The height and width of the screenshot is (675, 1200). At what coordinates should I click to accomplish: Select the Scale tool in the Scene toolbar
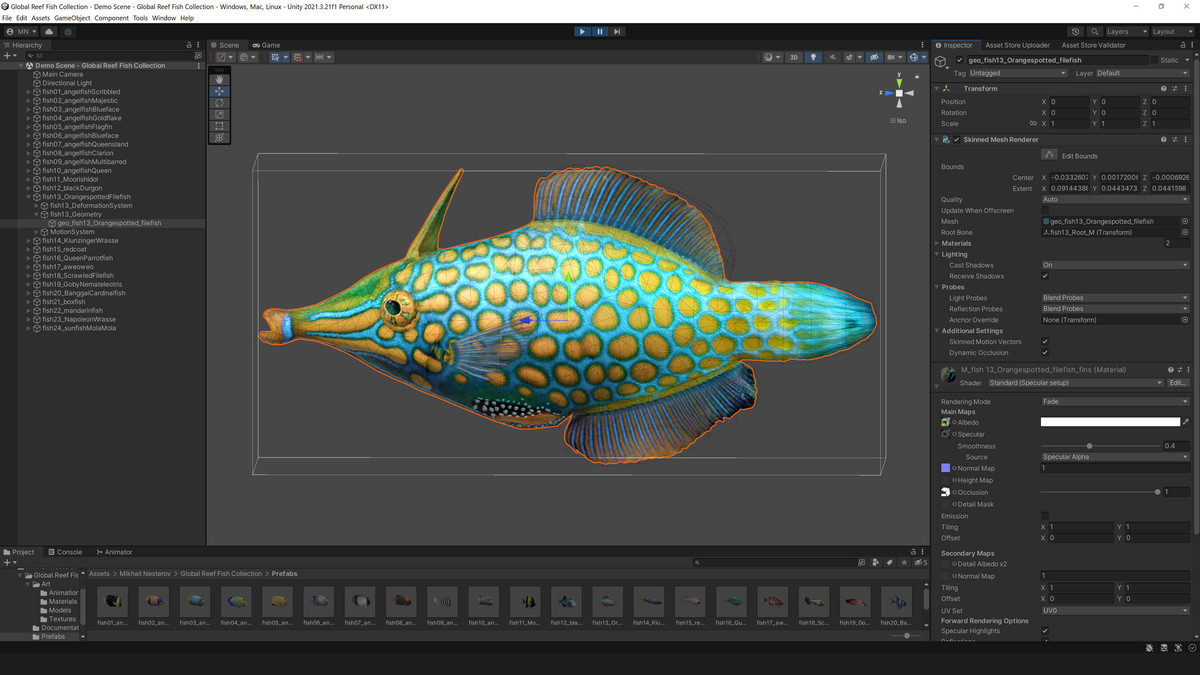(x=219, y=115)
